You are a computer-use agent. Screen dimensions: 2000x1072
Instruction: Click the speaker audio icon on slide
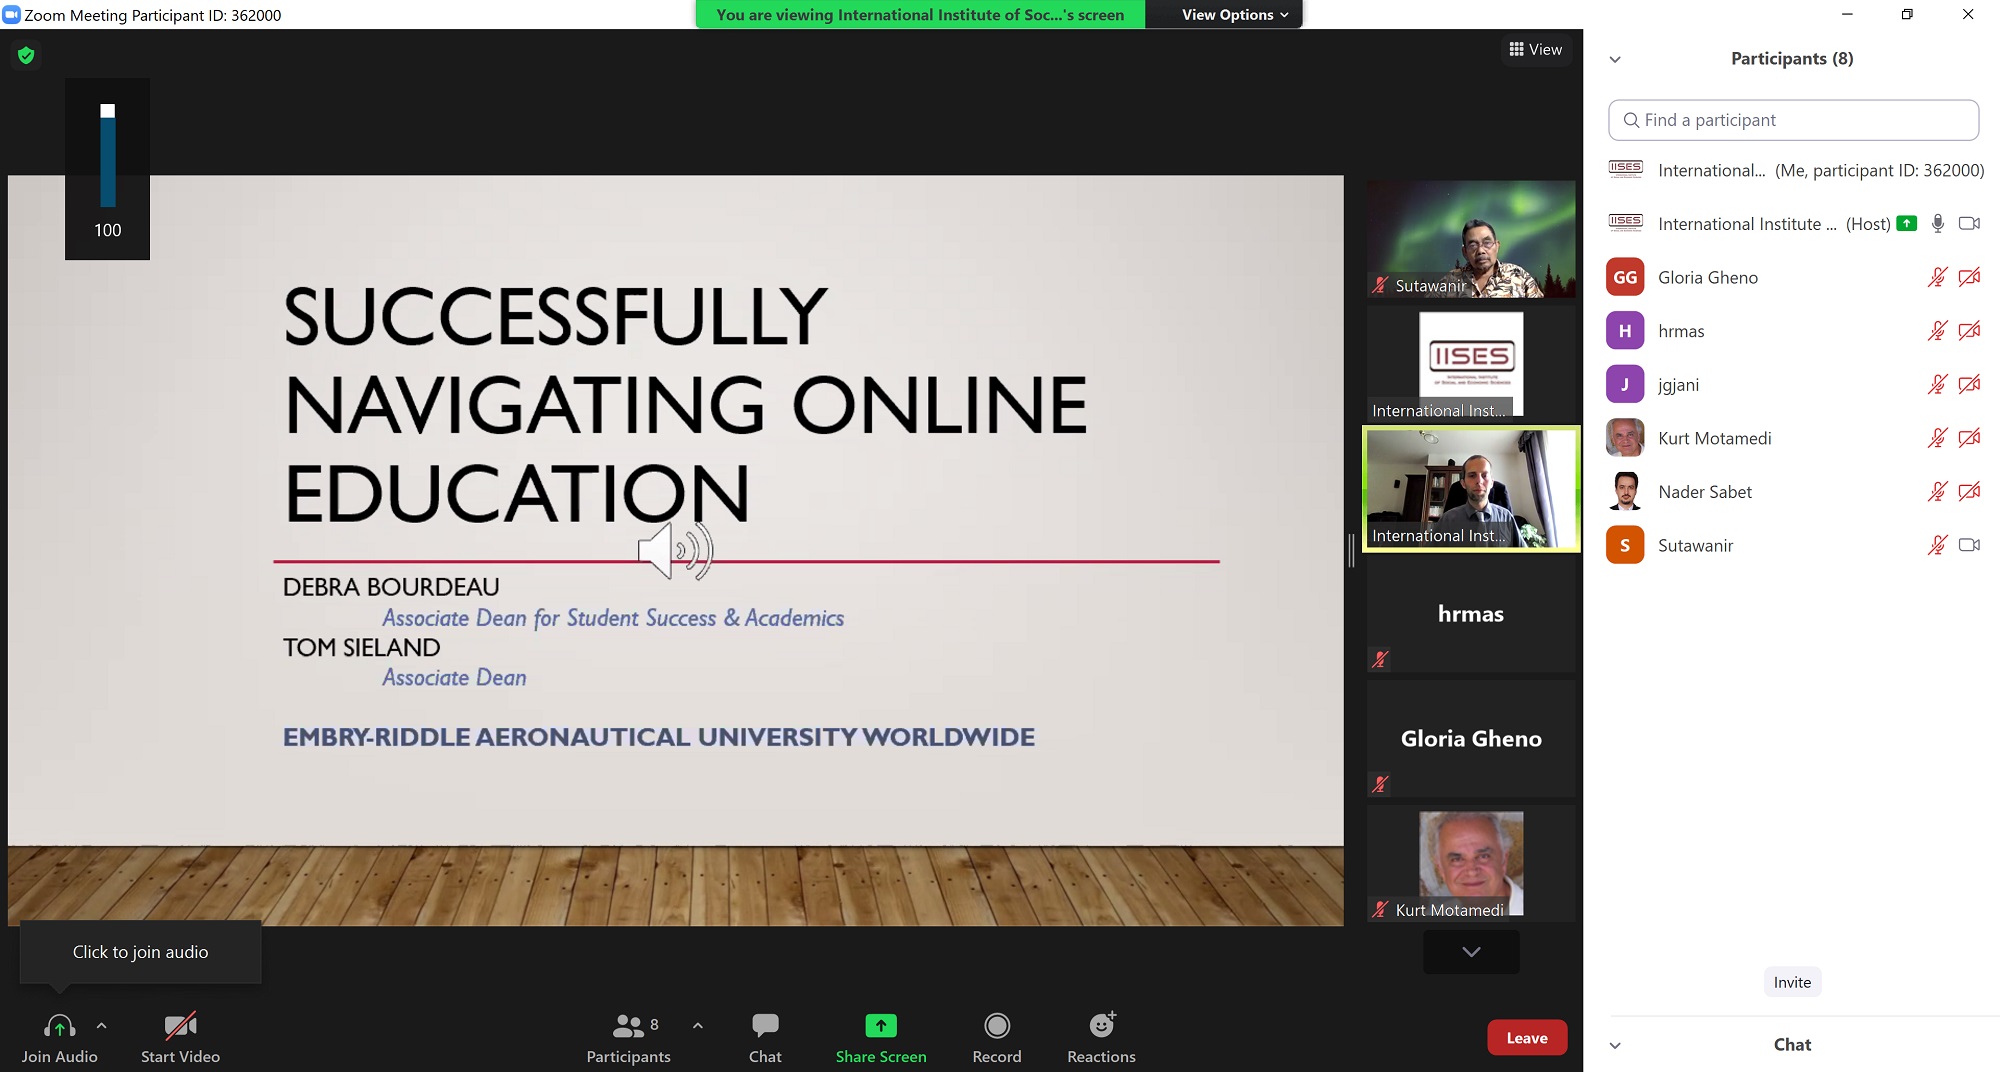pyautogui.click(x=675, y=550)
